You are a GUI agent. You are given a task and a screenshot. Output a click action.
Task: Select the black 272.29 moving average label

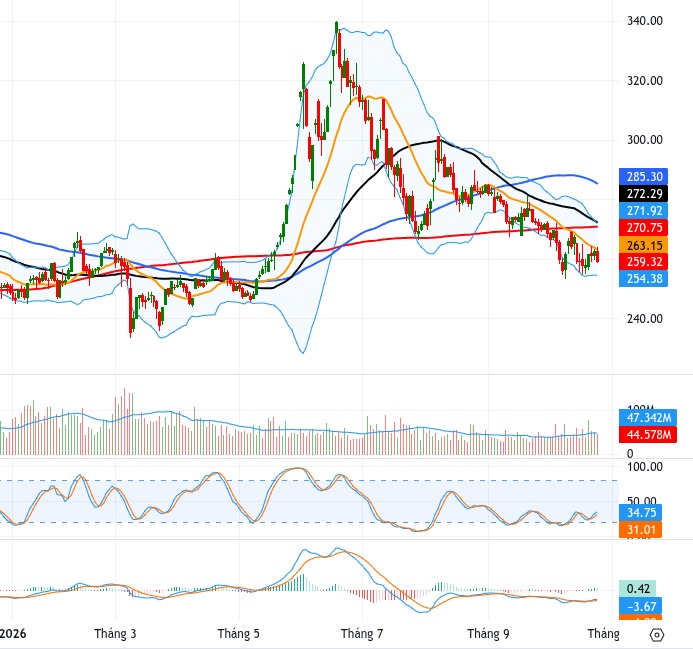pos(644,194)
